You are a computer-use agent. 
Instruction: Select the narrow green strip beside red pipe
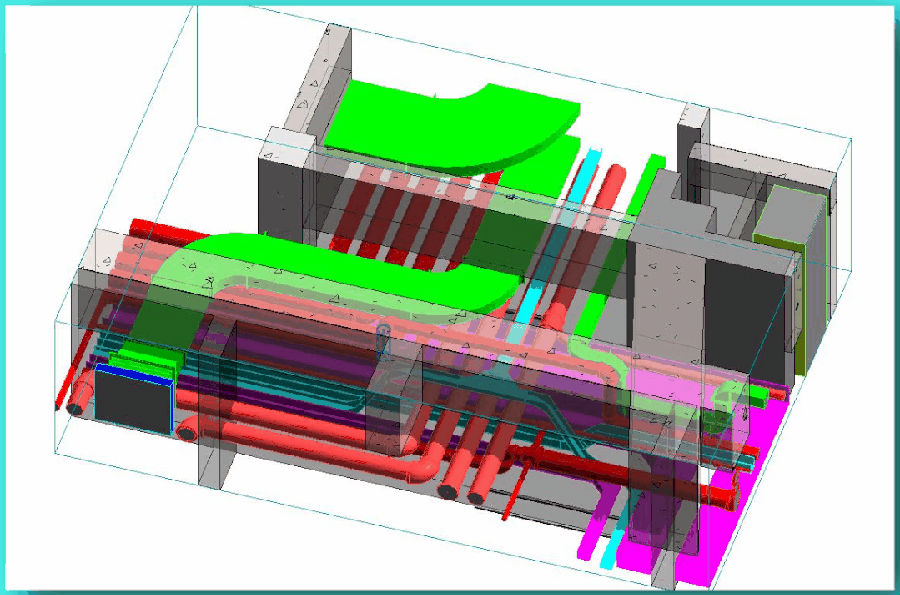(645, 185)
